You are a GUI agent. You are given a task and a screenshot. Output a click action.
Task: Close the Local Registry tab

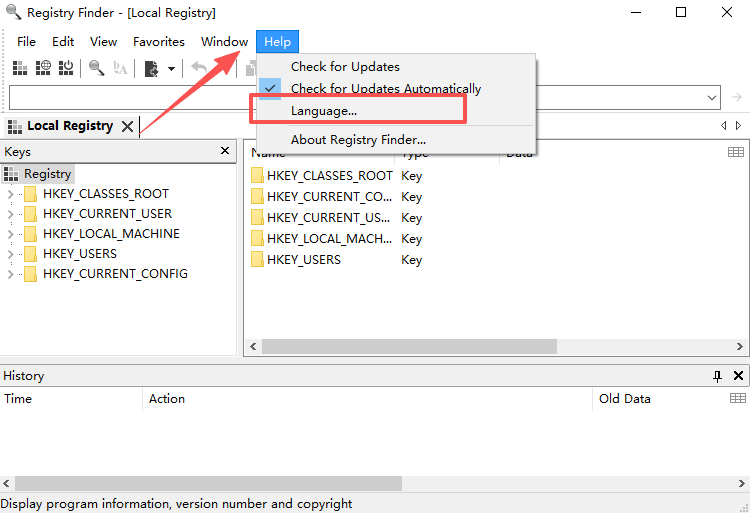pyautogui.click(x=127, y=127)
